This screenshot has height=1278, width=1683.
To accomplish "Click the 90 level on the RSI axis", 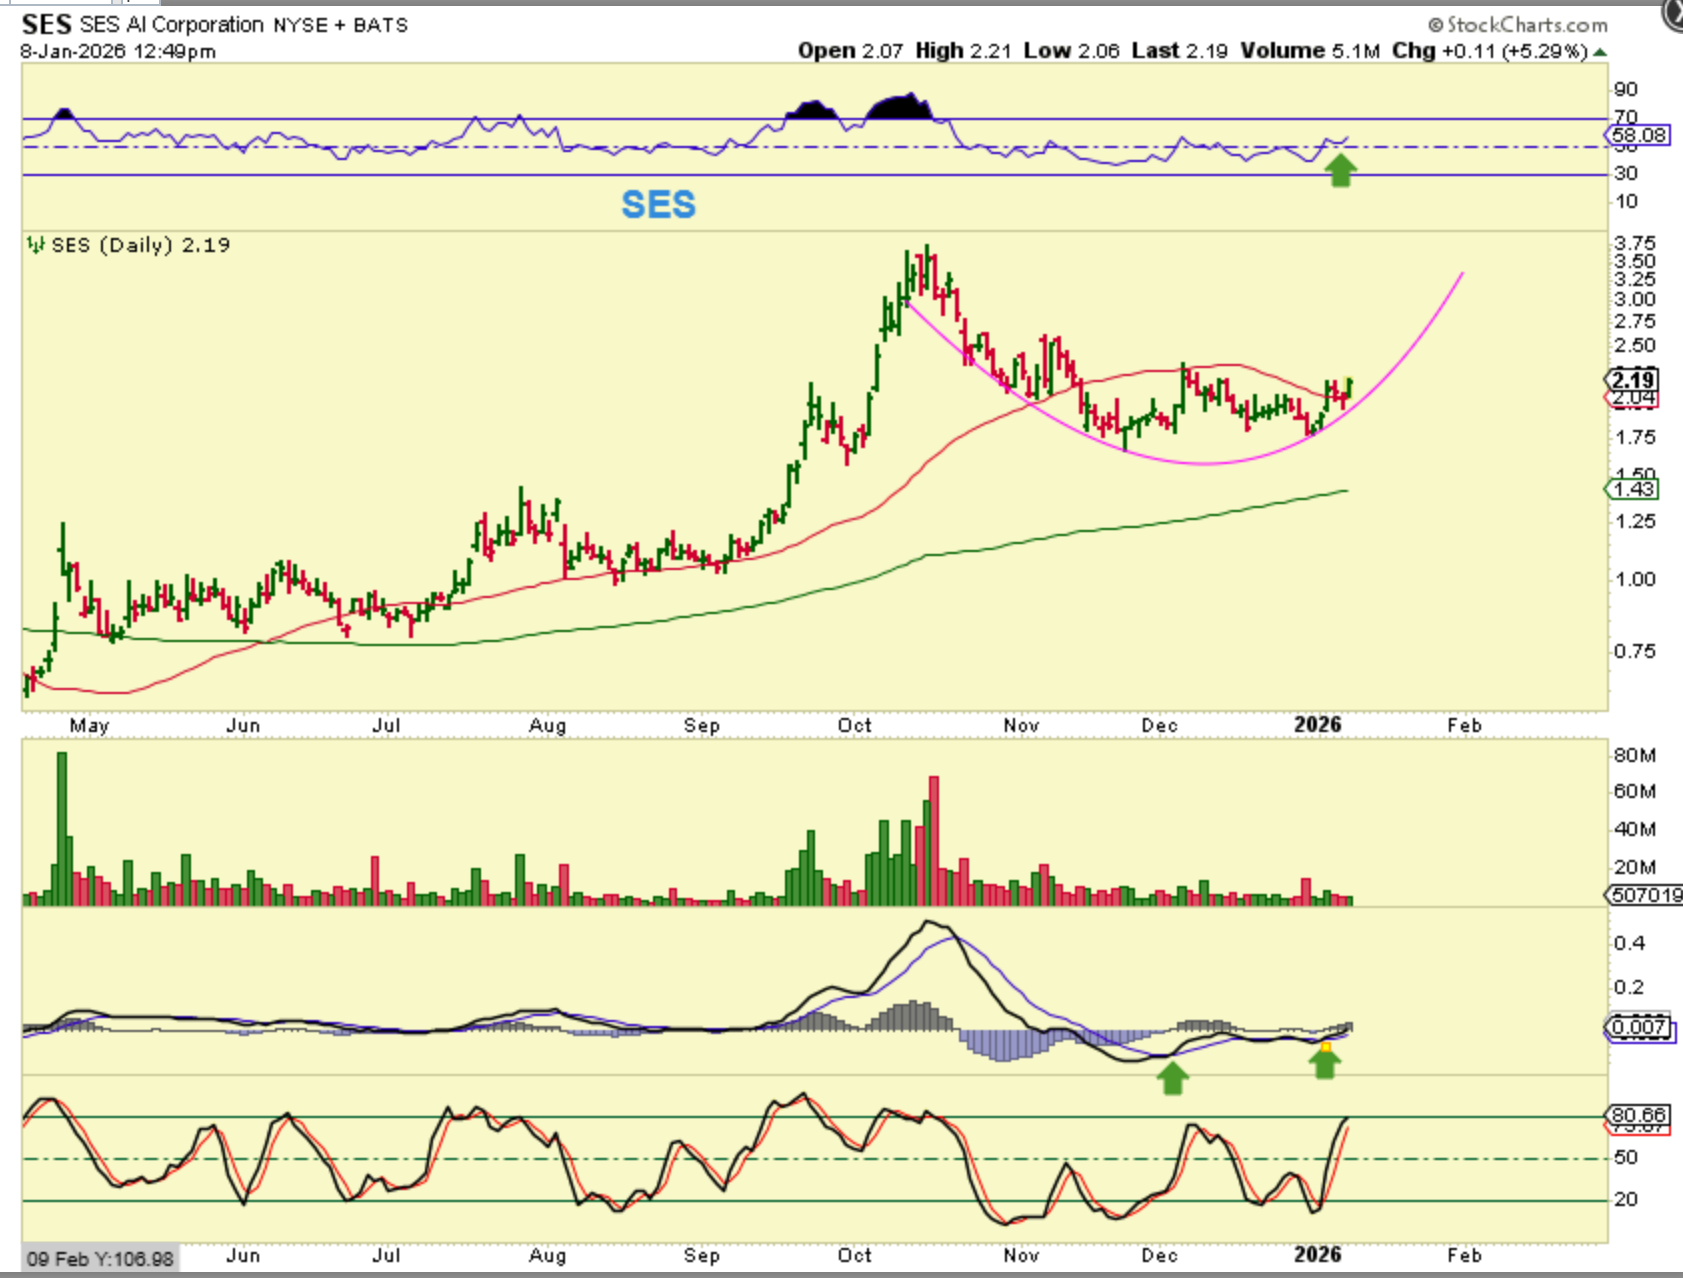I will (x=1626, y=90).
